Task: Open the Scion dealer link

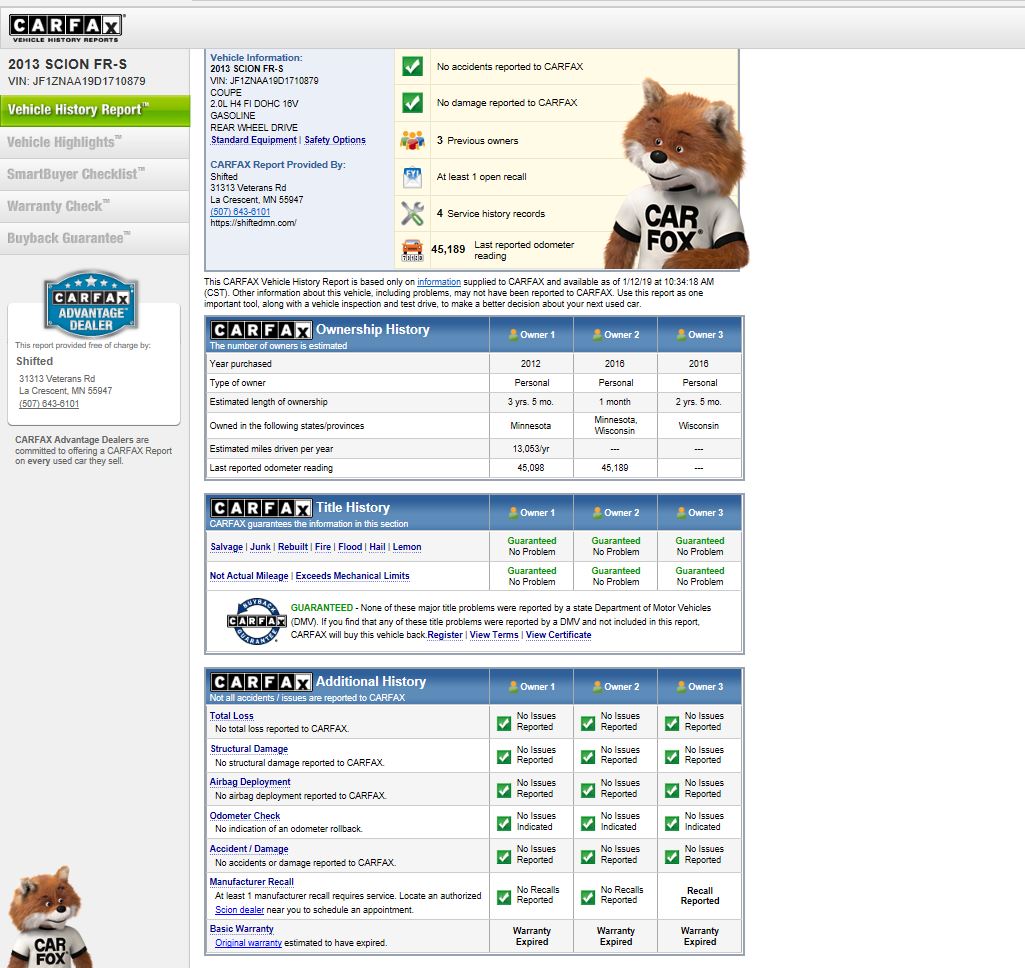Action: (239, 910)
